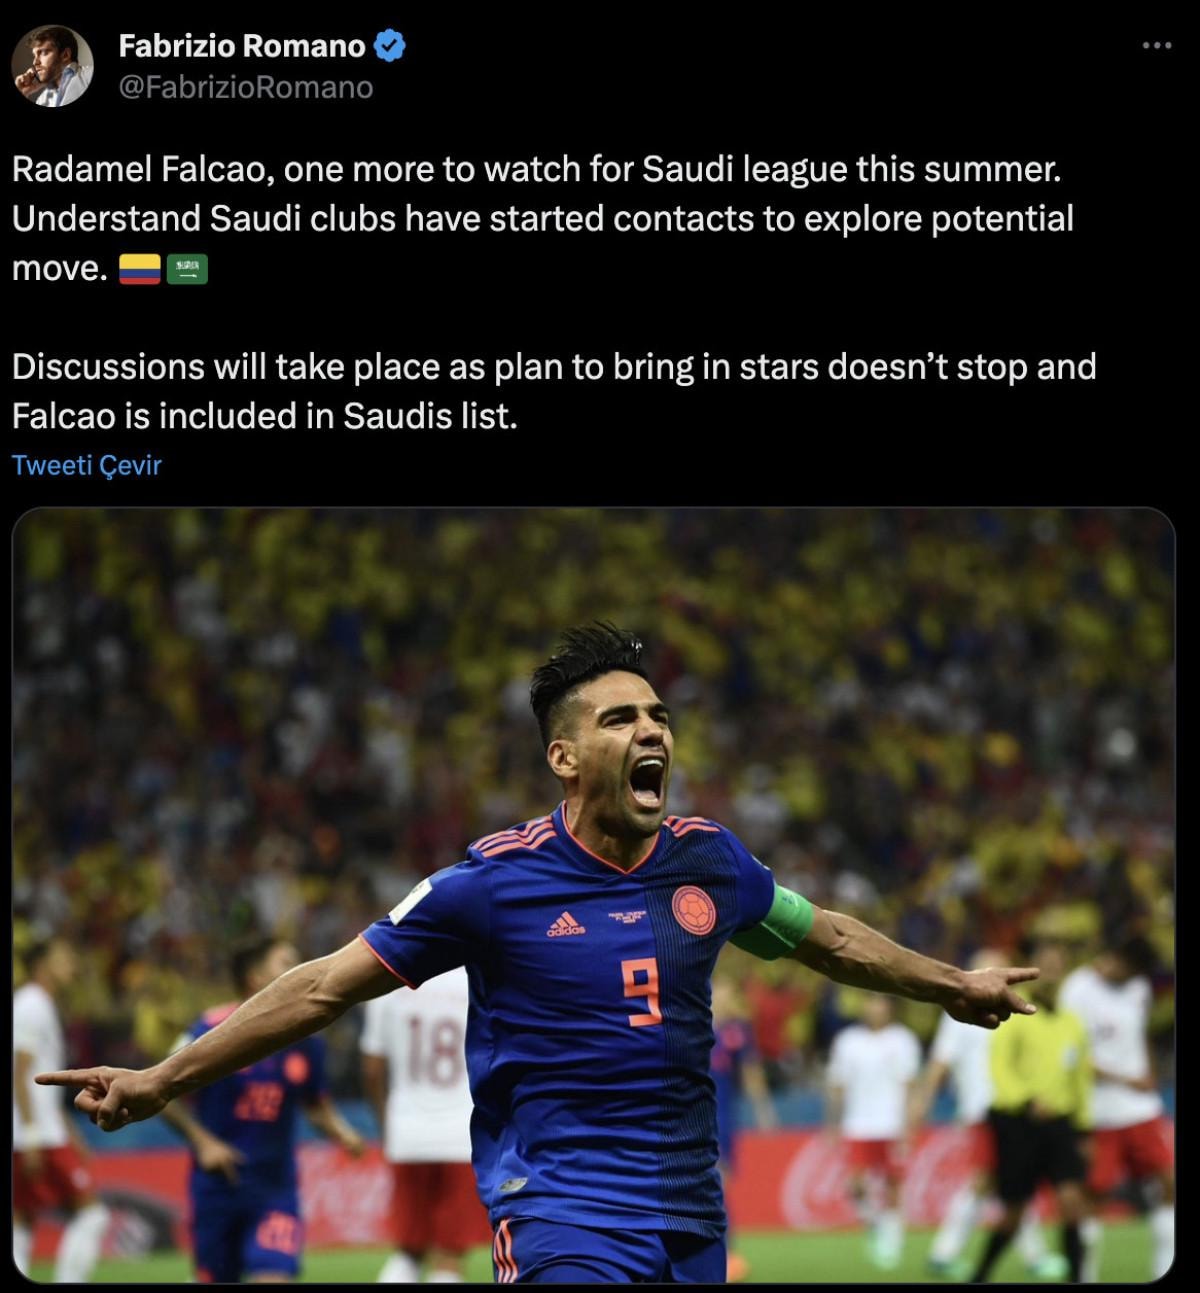Click the Saudi Arabia flag emoji
The width and height of the screenshot is (1200, 1293).
(x=187, y=270)
